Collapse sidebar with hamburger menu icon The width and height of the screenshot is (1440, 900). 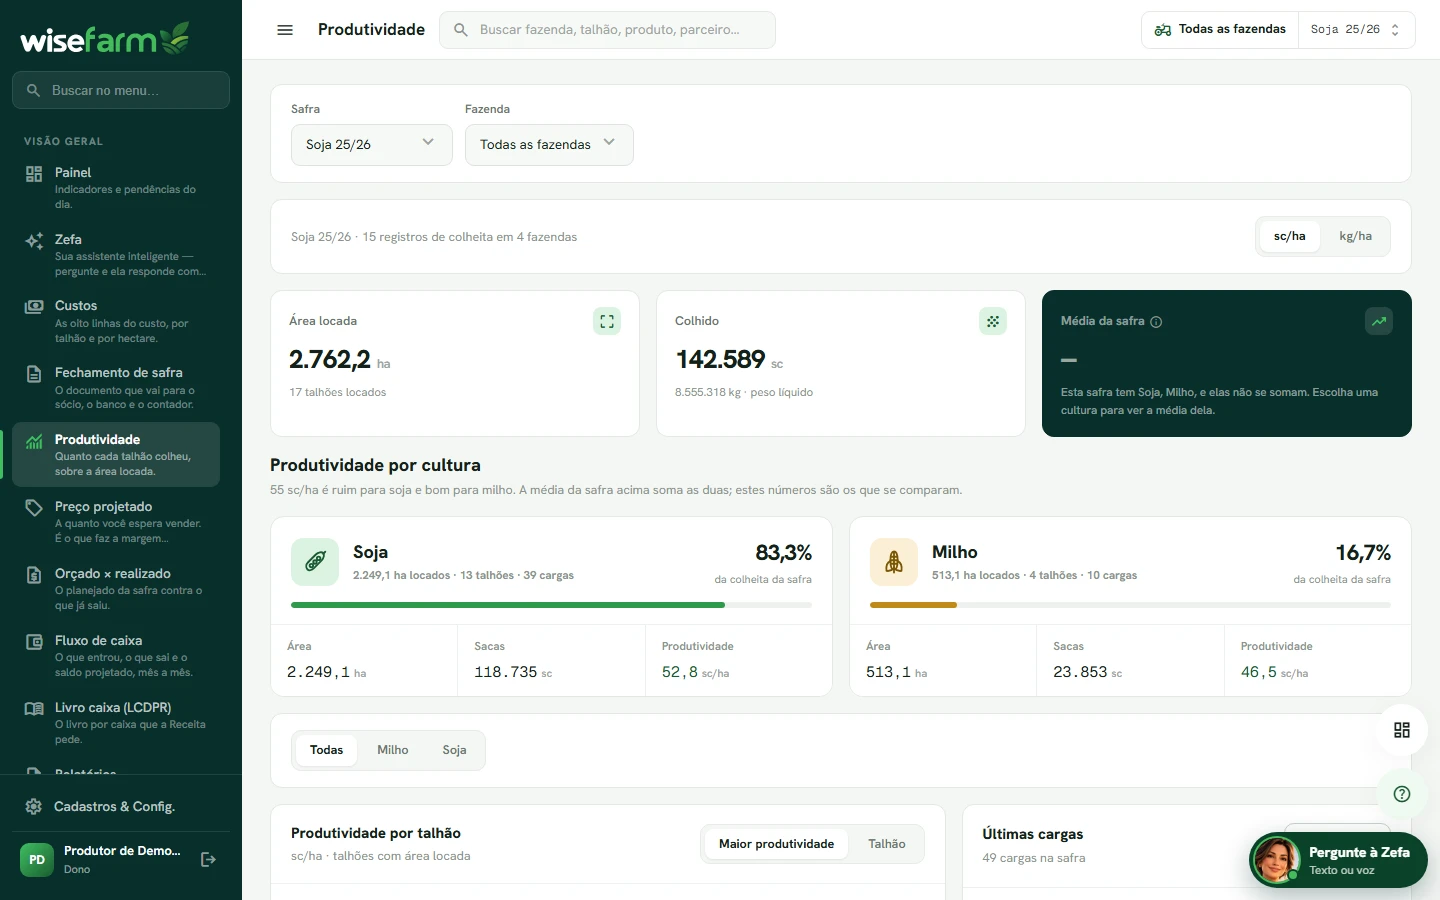pos(285,30)
